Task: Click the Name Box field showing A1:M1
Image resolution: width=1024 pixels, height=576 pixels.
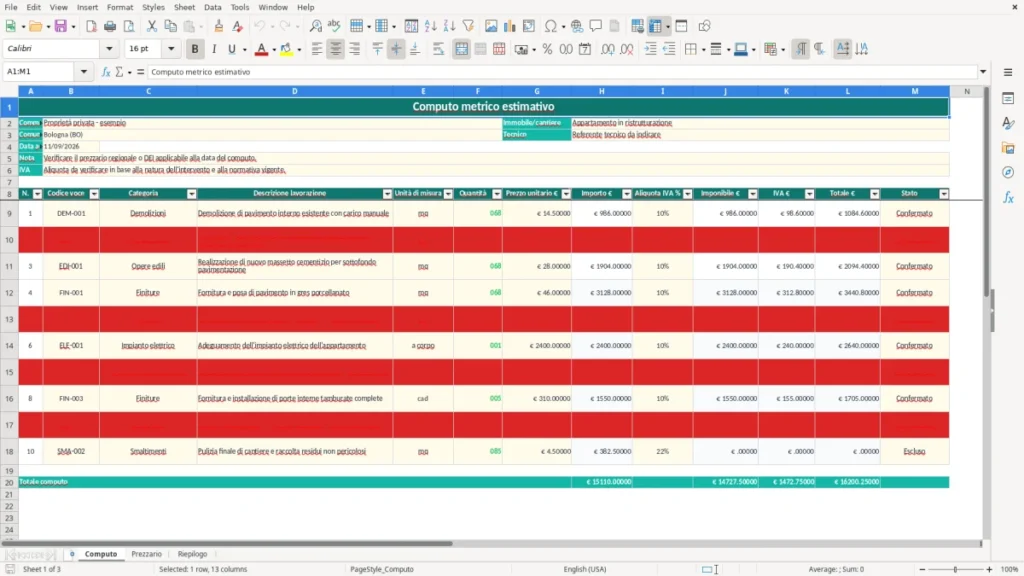Action: coord(39,72)
